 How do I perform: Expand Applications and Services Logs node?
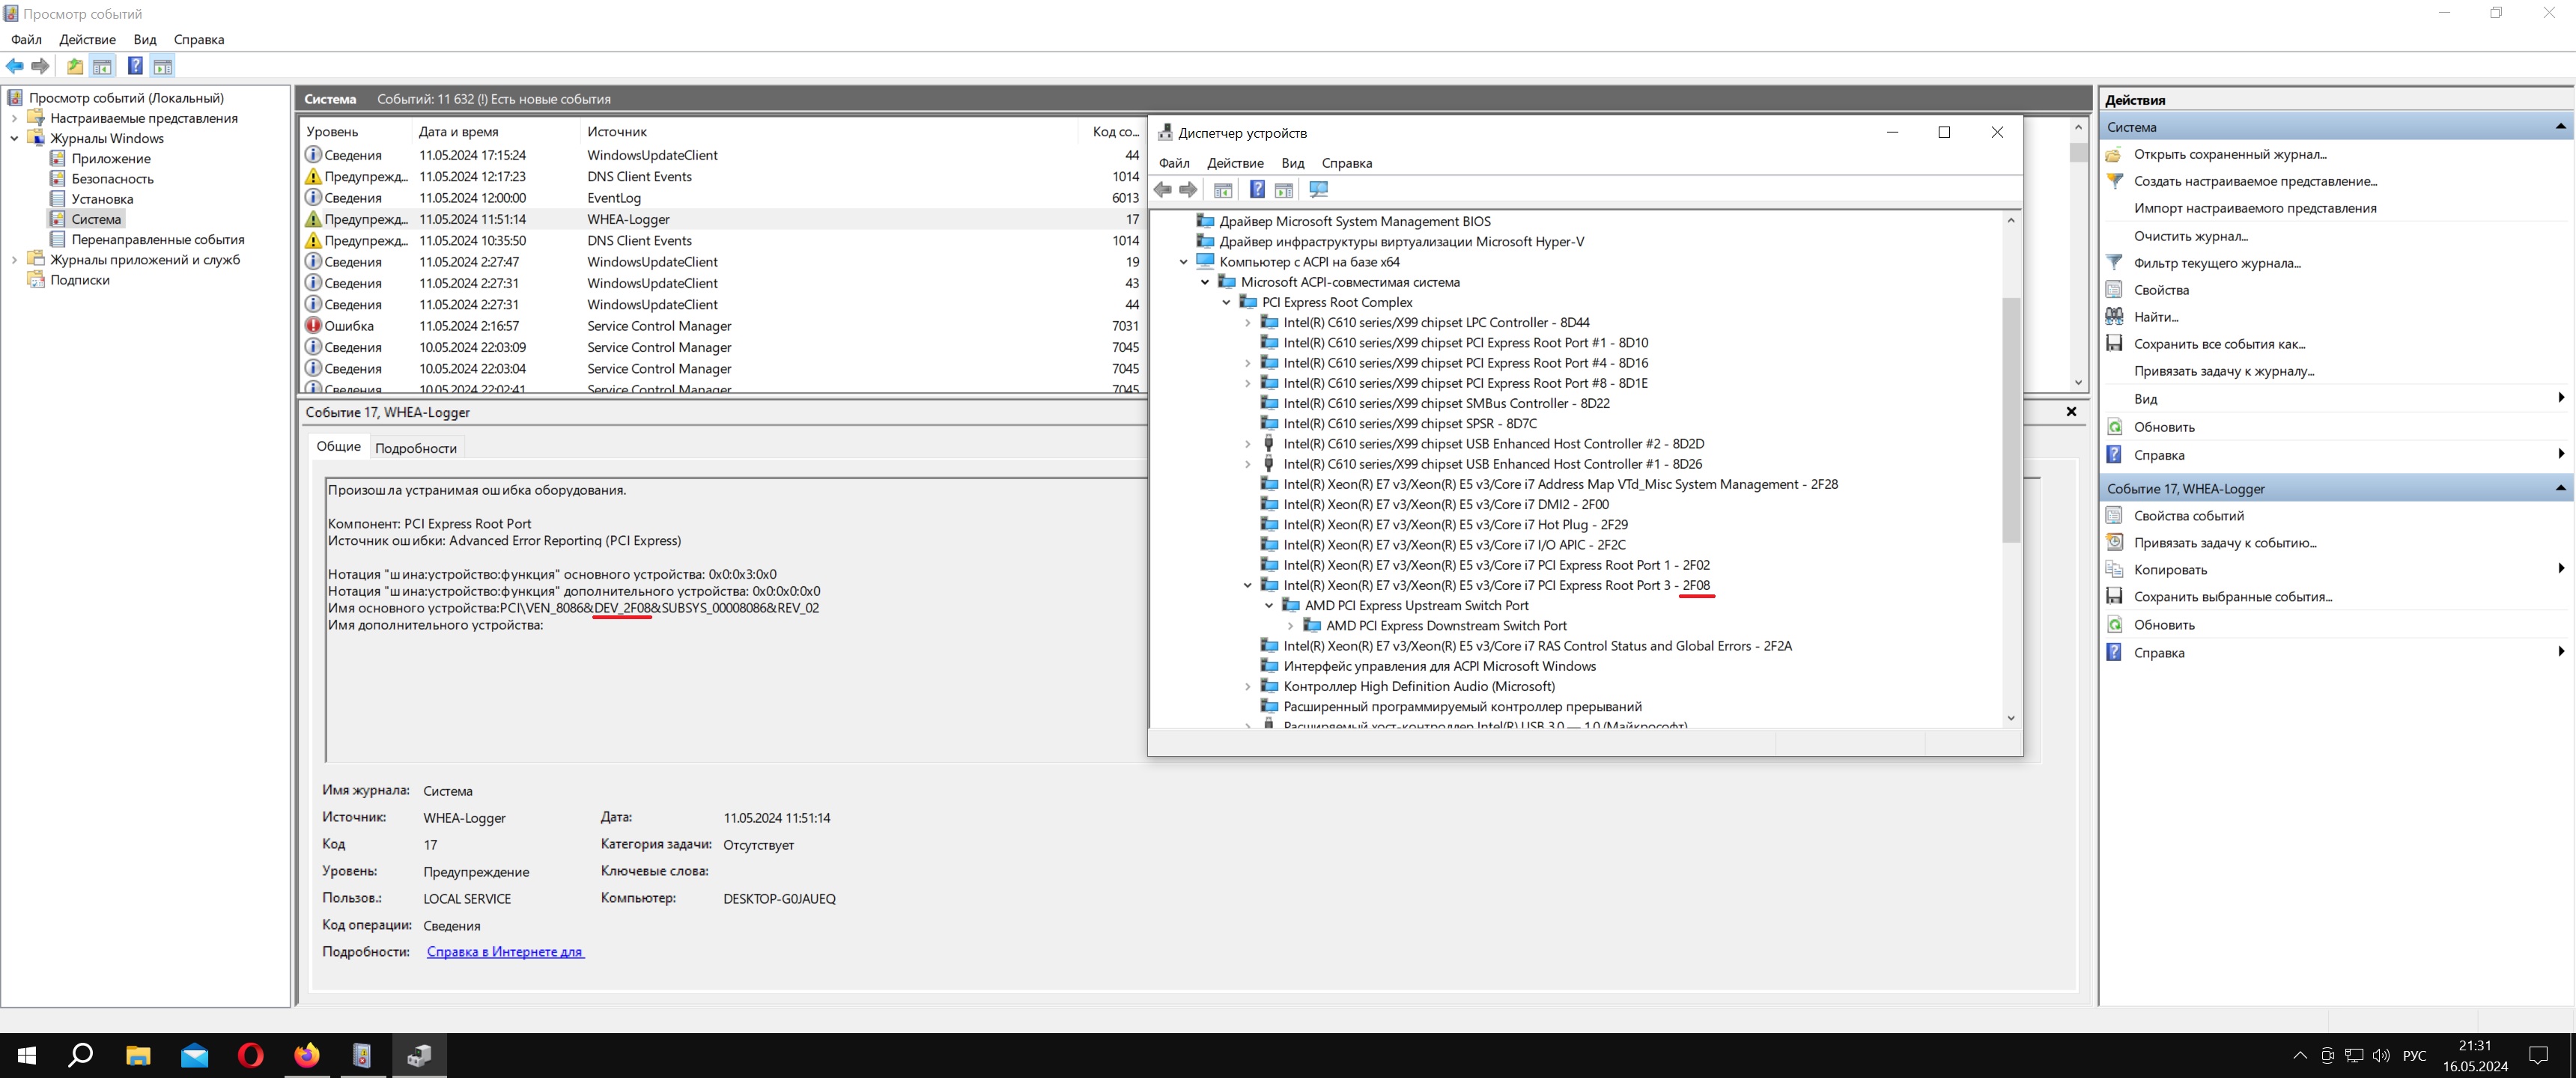[x=14, y=260]
